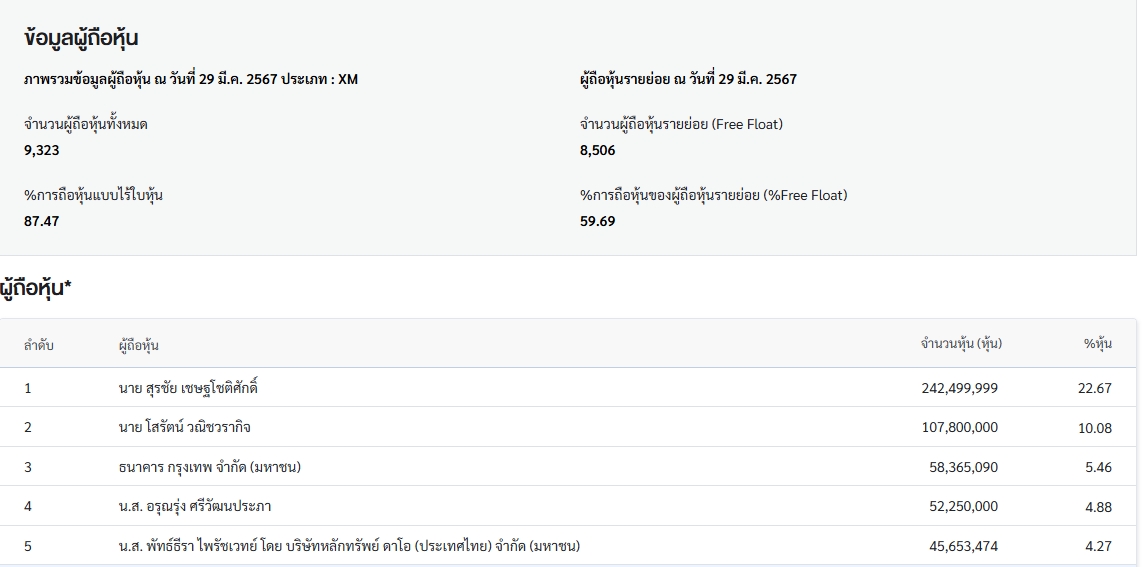Click the ผู้ถือหุ้น column header
Viewport: 1143px width, 567px height.
click(x=139, y=345)
